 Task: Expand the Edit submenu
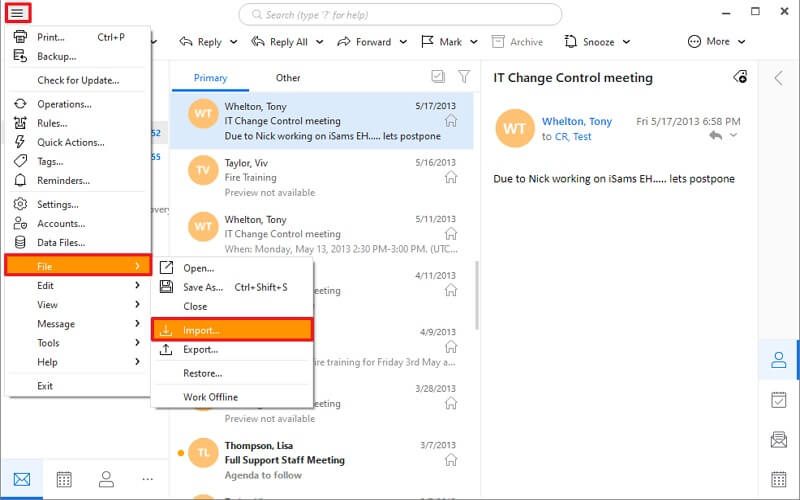point(77,285)
